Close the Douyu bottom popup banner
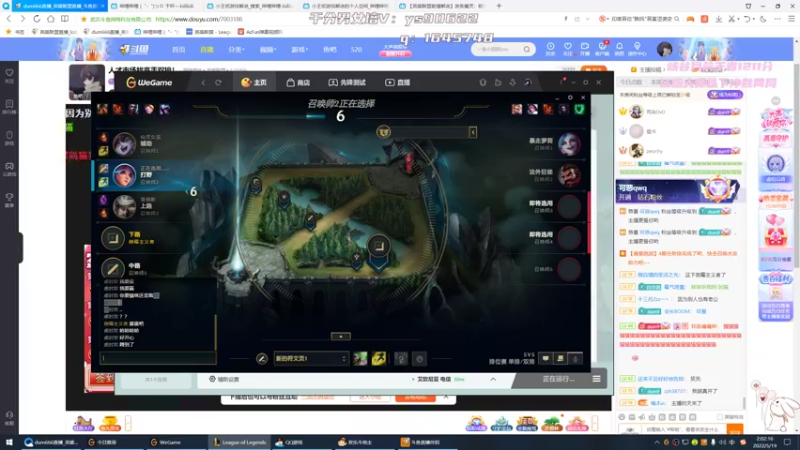The image size is (800, 450). (446, 396)
